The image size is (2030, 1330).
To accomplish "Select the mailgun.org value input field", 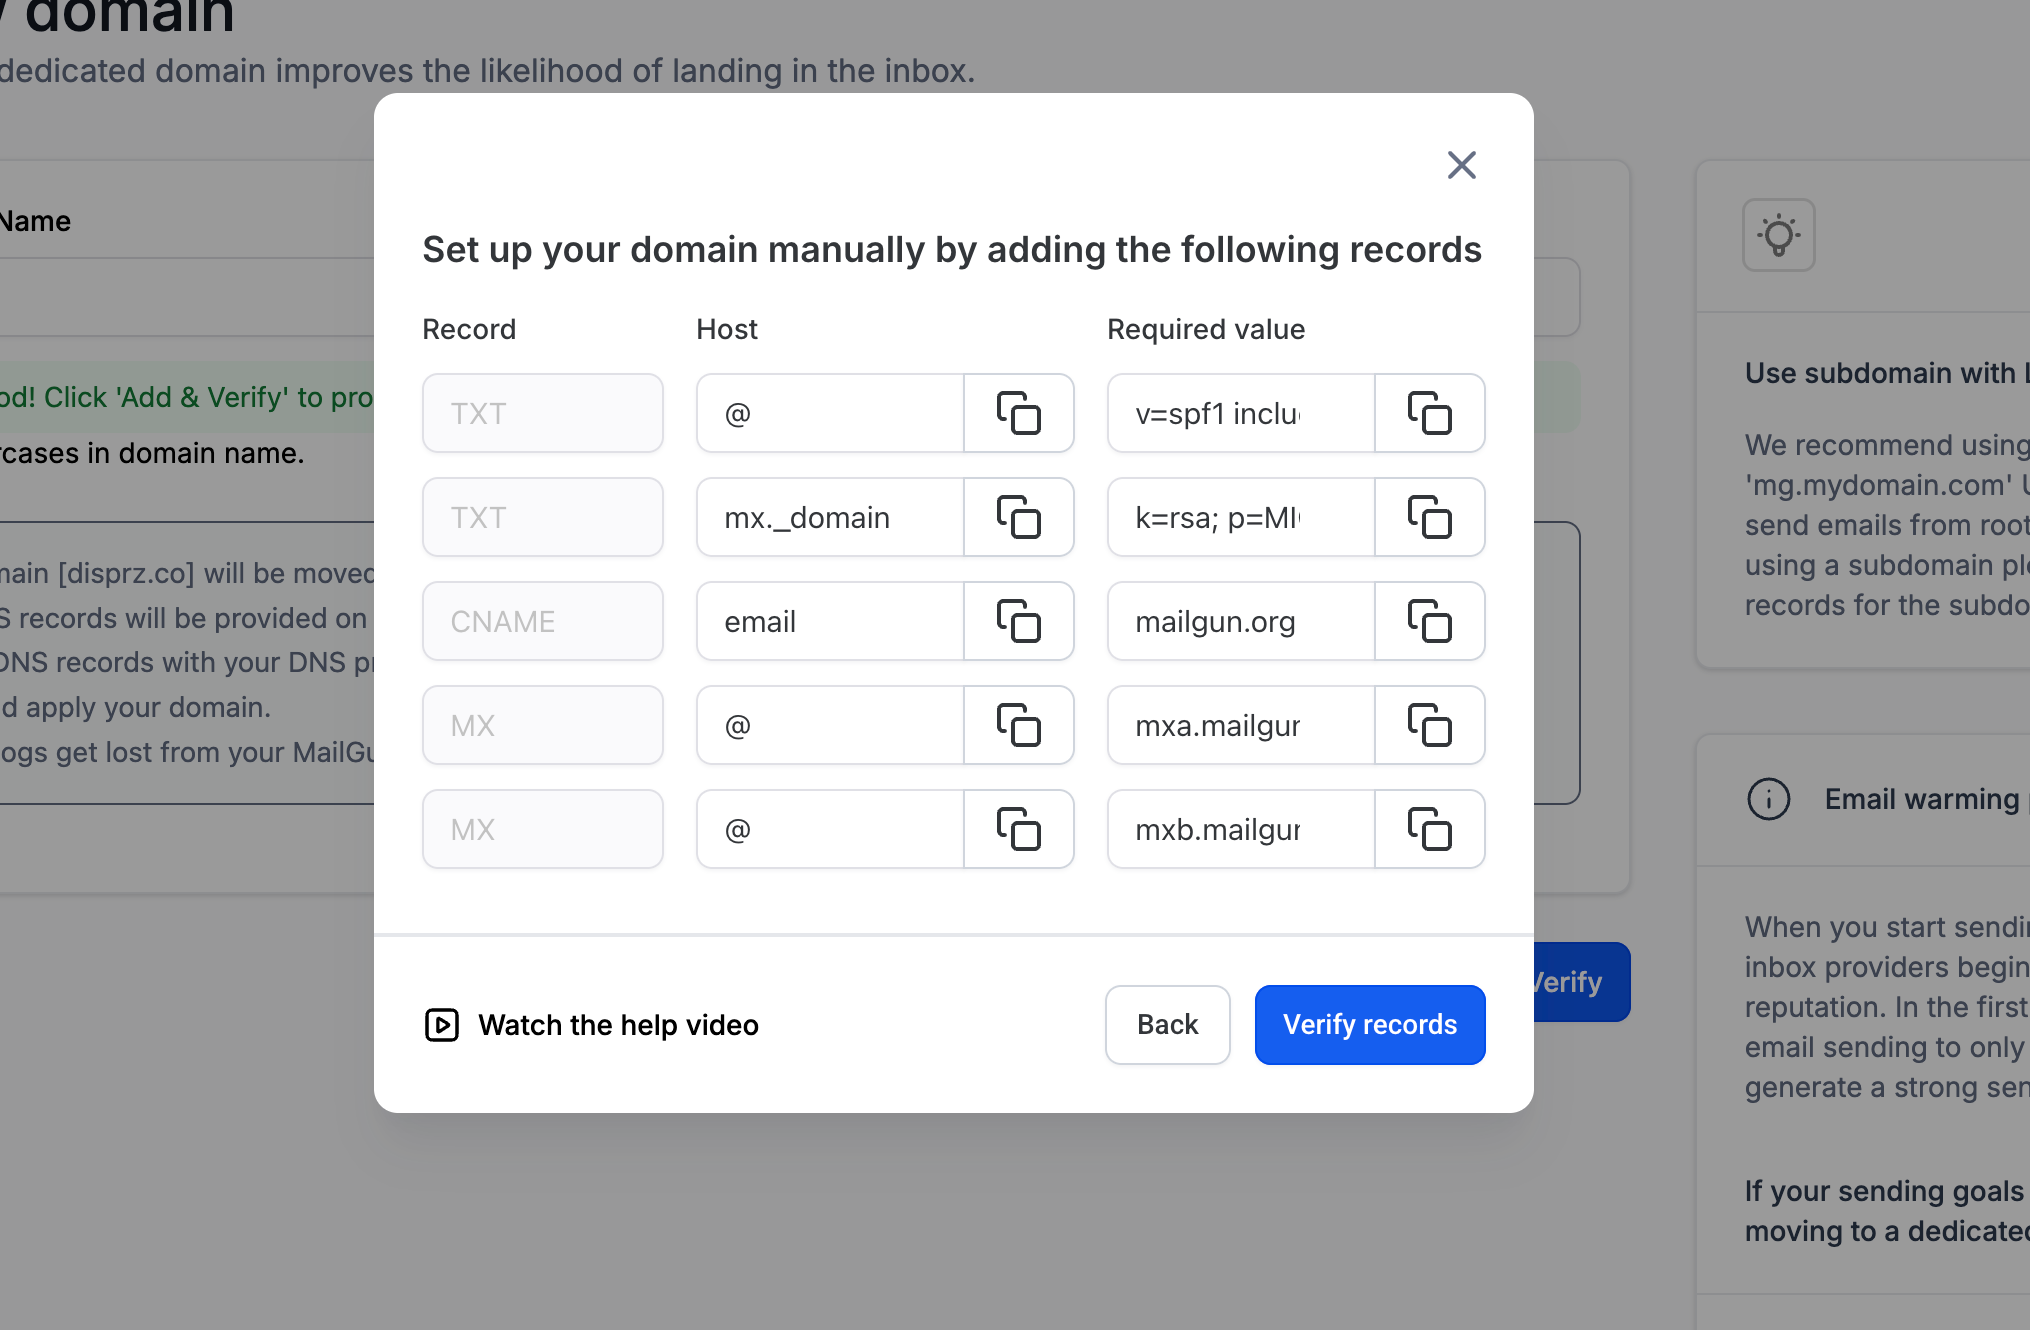I will point(1240,621).
